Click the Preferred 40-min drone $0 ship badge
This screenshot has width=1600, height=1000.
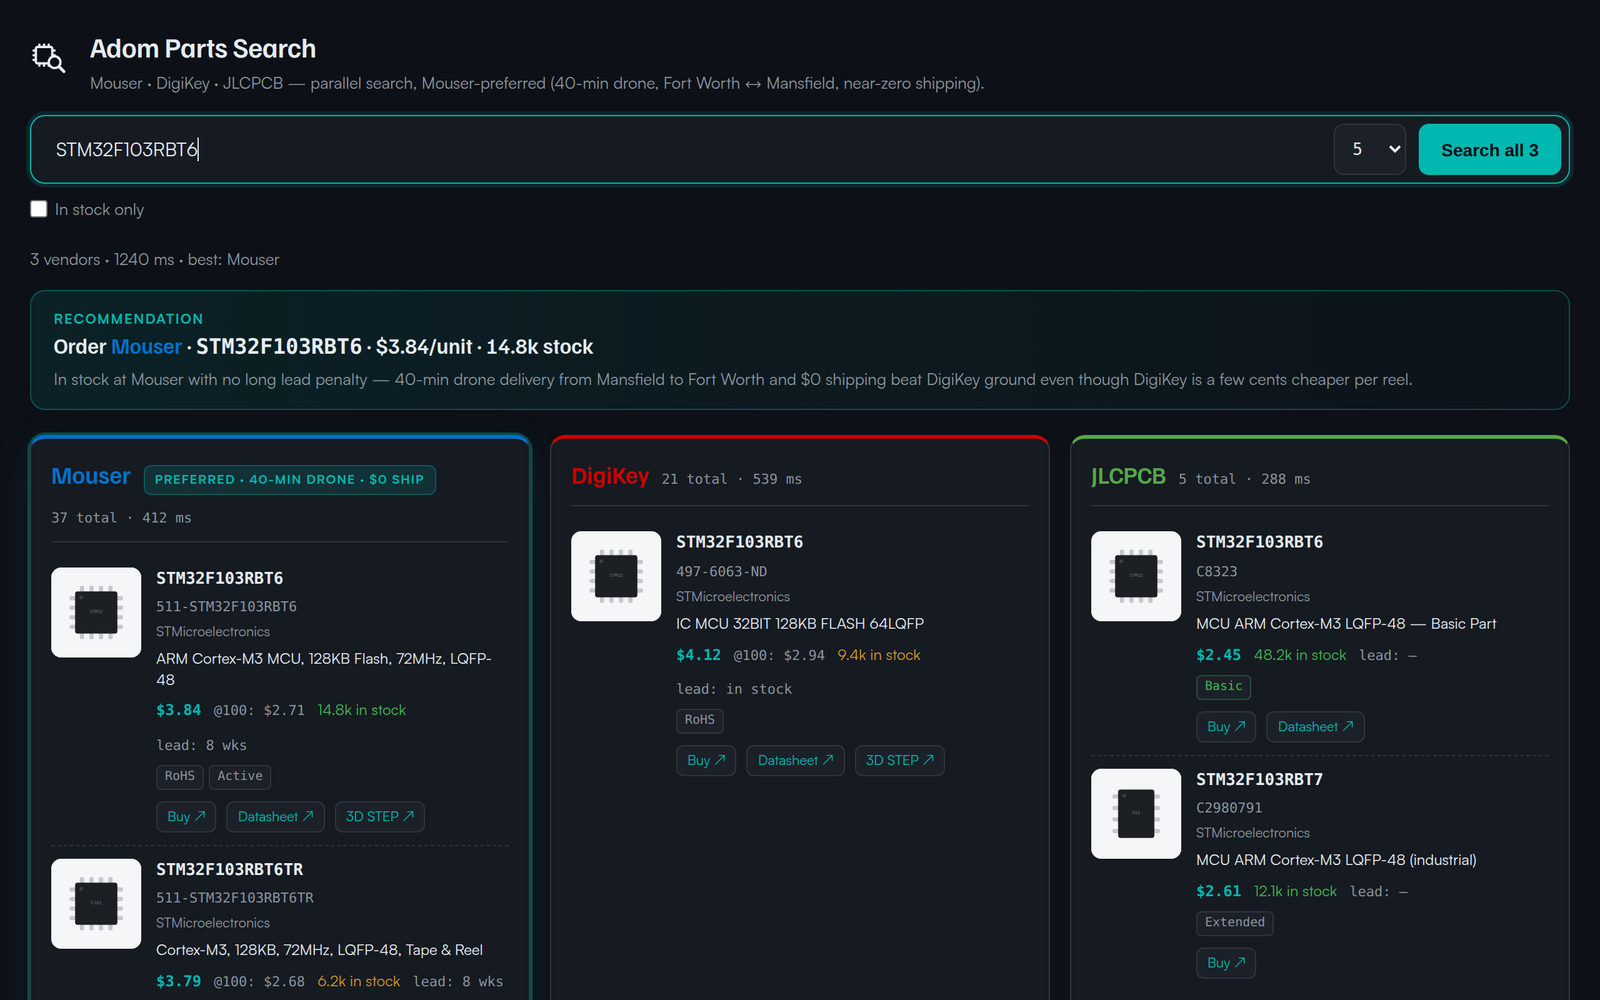pos(290,480)
